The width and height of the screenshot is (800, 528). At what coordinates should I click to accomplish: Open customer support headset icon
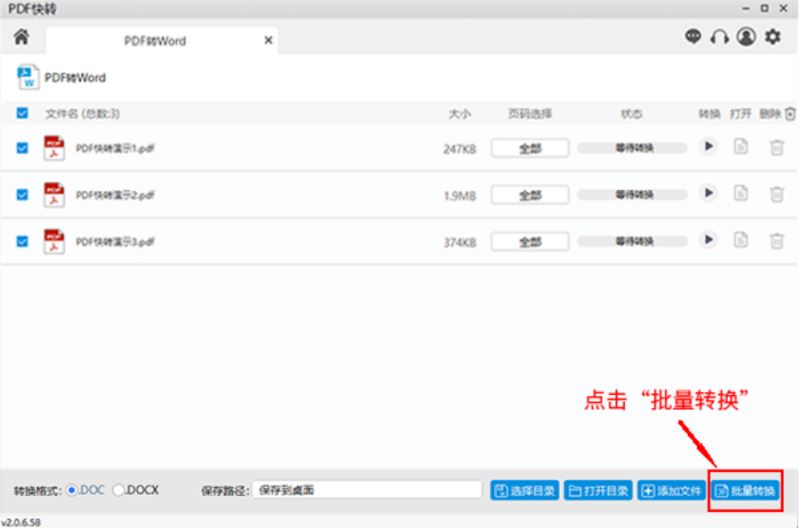tap(719, 37)
